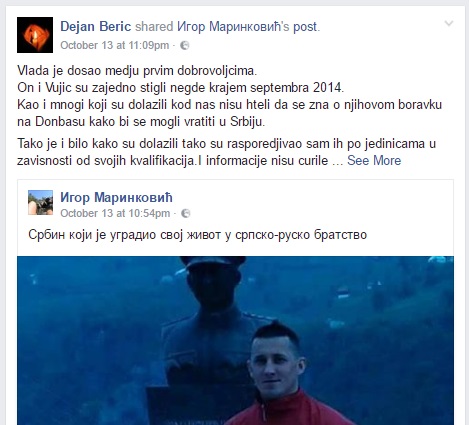Open Игор Маринковић's name in share header
This screenshot has width=469, height=425.
point(229,27)
